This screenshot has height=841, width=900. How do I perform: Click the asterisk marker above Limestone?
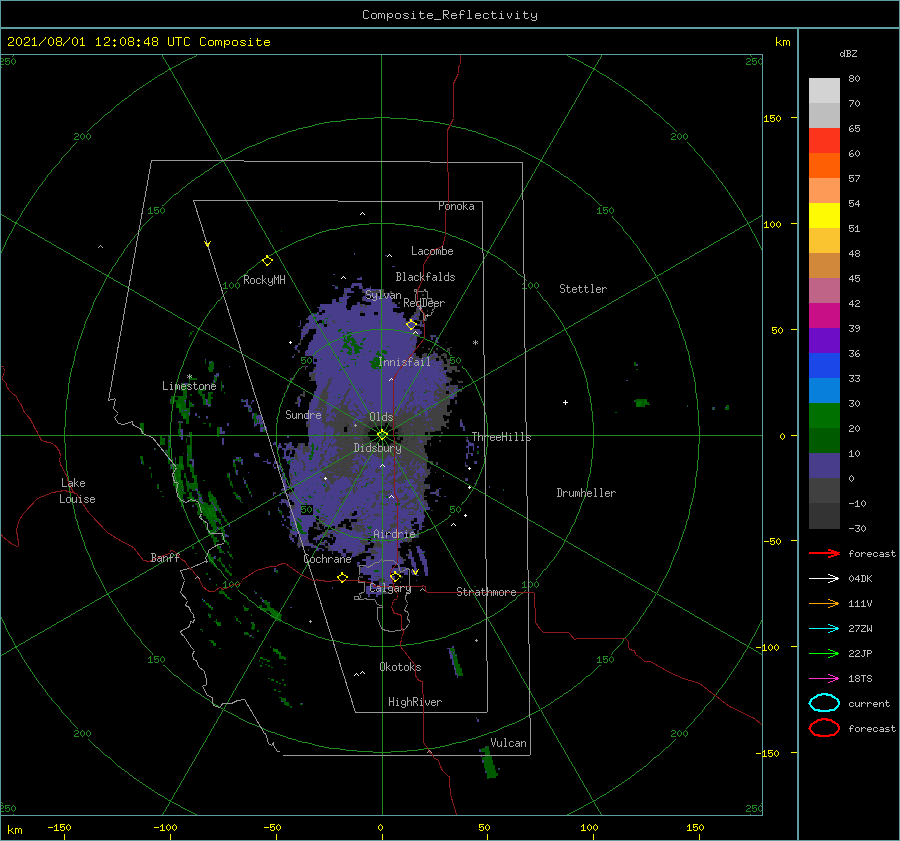click(x=189, y=377)
